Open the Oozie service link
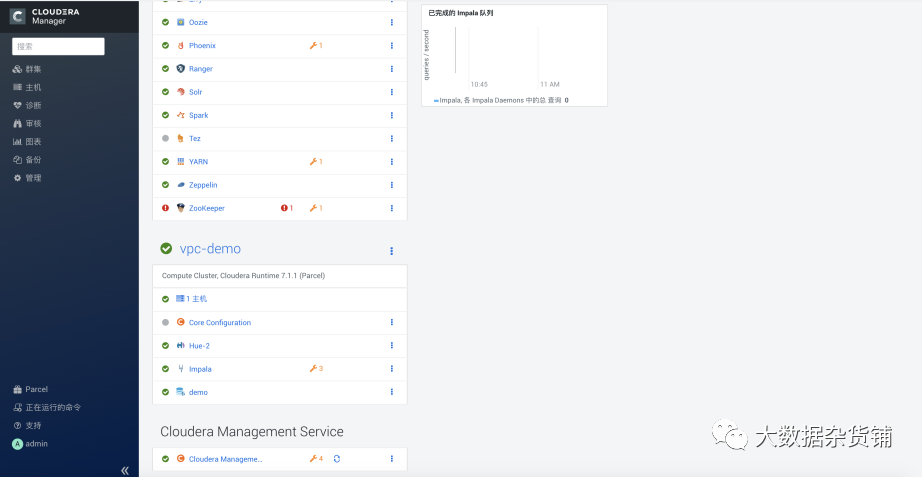The image size is (922, 477). click(198, 22)
